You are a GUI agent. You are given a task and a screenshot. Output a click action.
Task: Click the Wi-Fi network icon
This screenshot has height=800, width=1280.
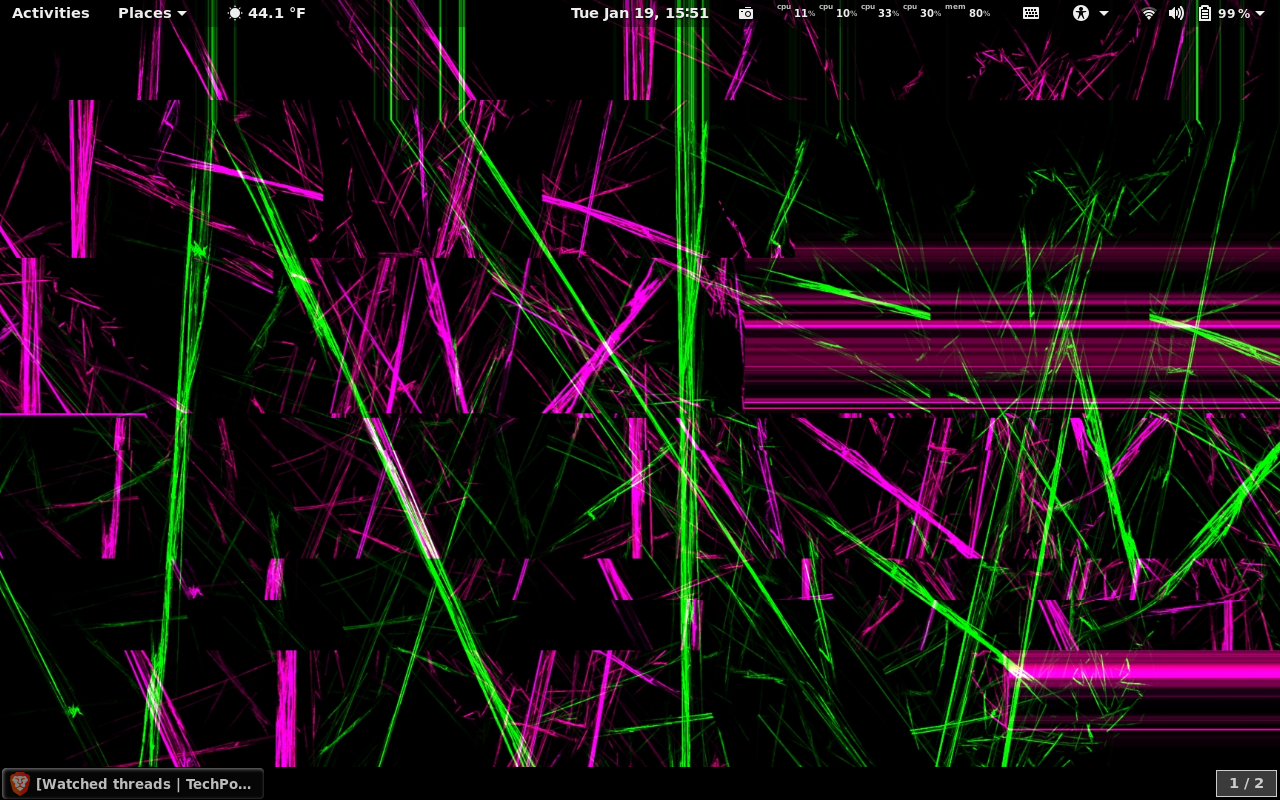click(x=1149, y=13)
